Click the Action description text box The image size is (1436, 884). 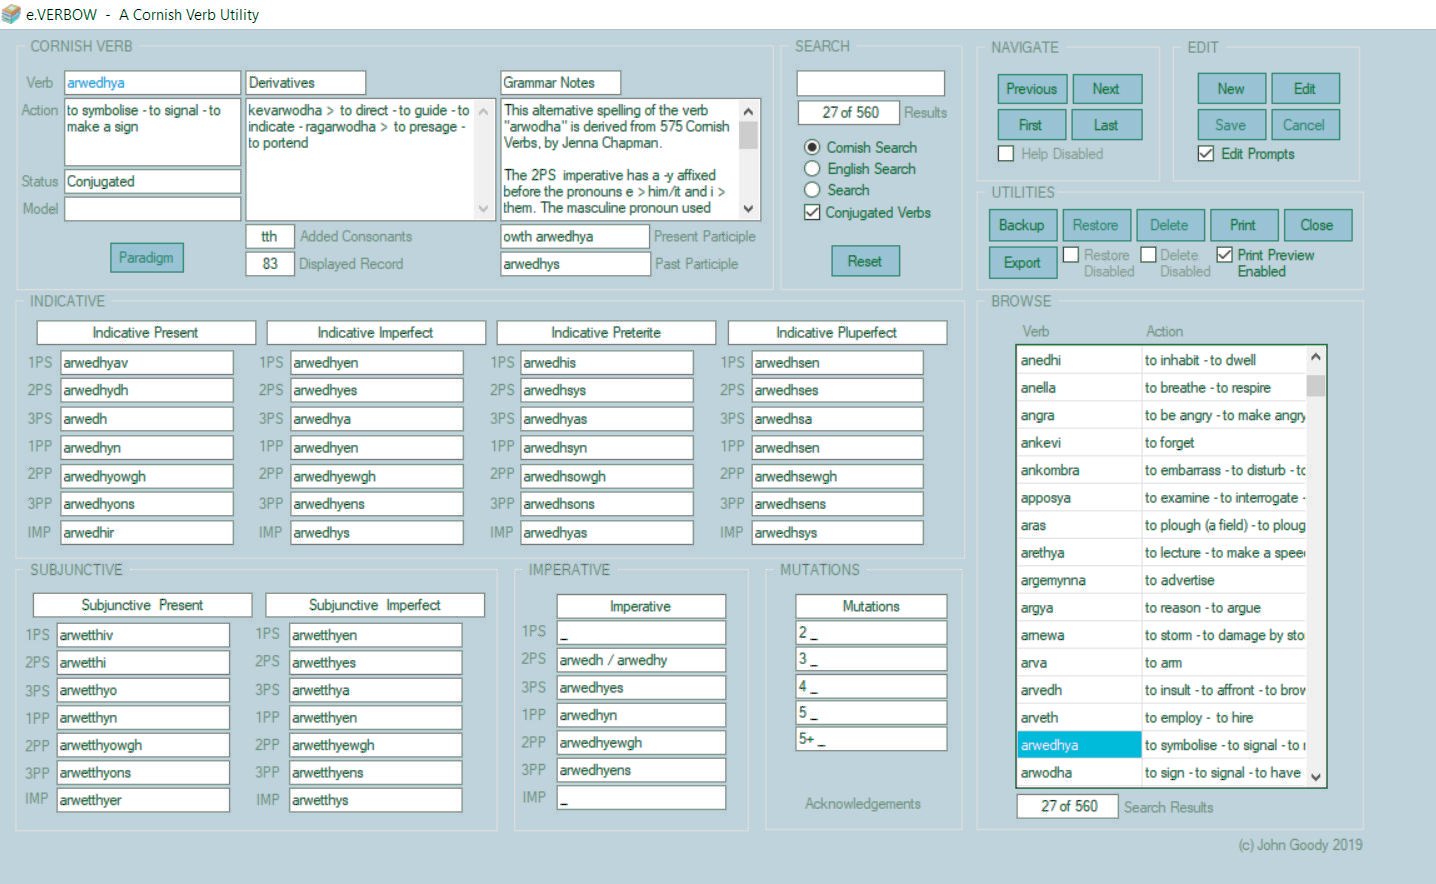(x=153, y=131)
